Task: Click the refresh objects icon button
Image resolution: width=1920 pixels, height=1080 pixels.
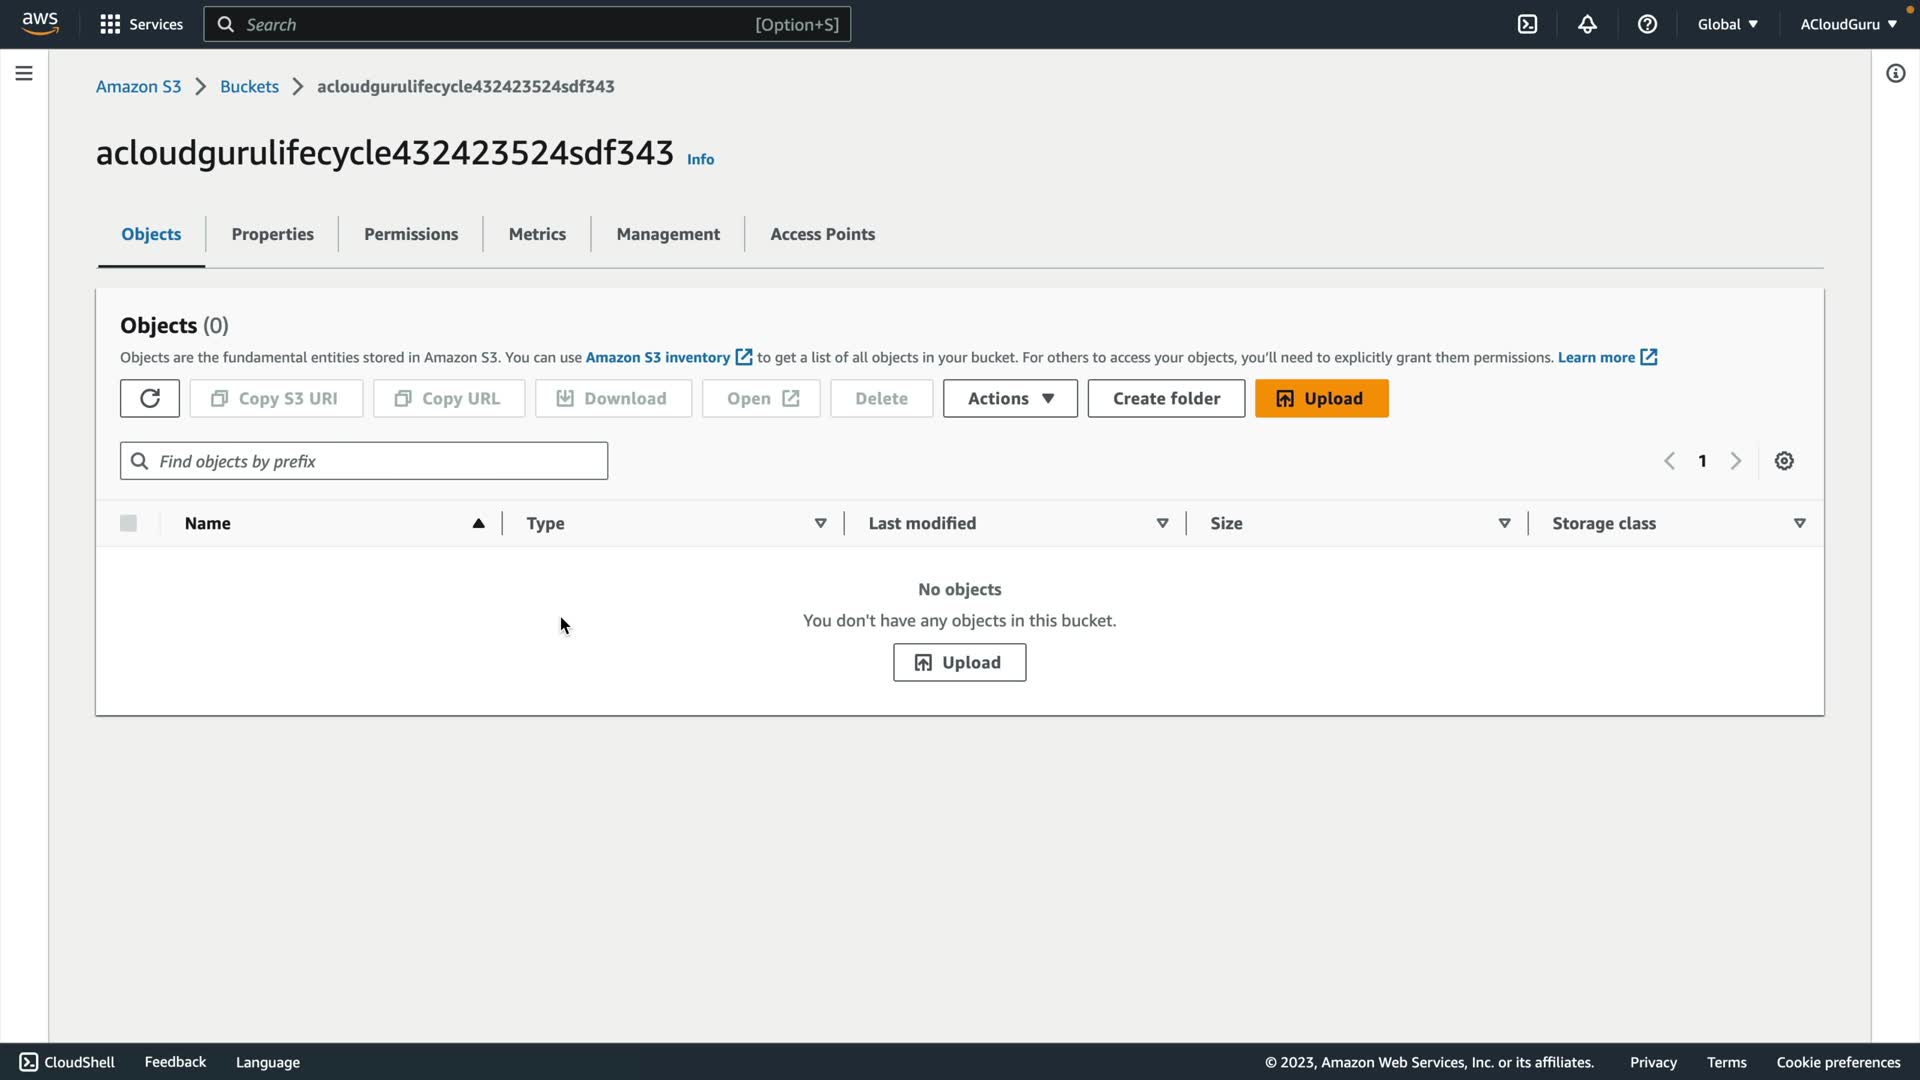Action: 150,398
